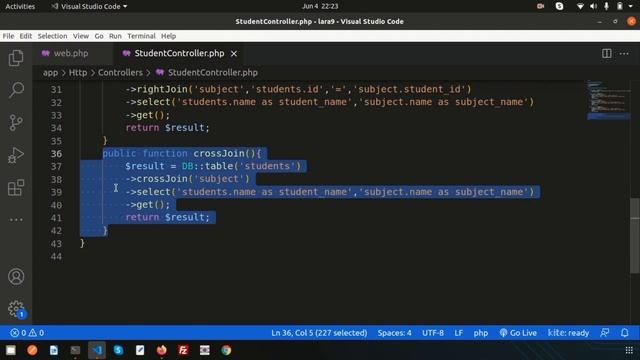Open the screen recording indicator in top bar
Screen dimensions: 640x360
(x=540, y=6)
